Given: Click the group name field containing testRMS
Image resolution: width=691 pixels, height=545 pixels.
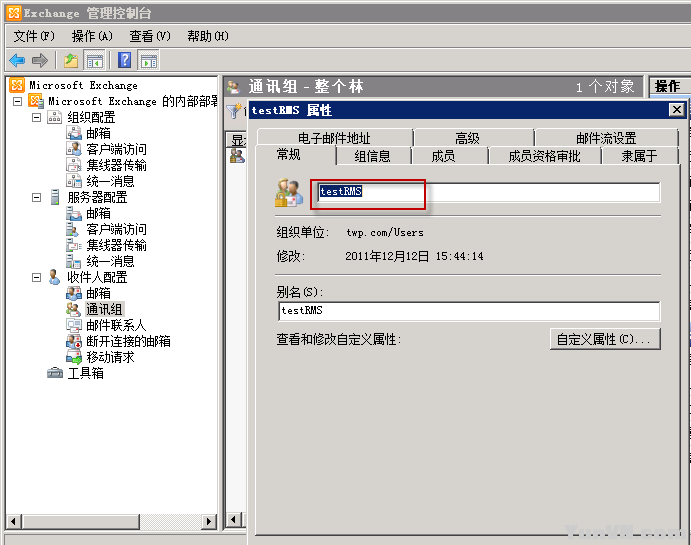Looking at the screenshot, I should pos(489,193).
